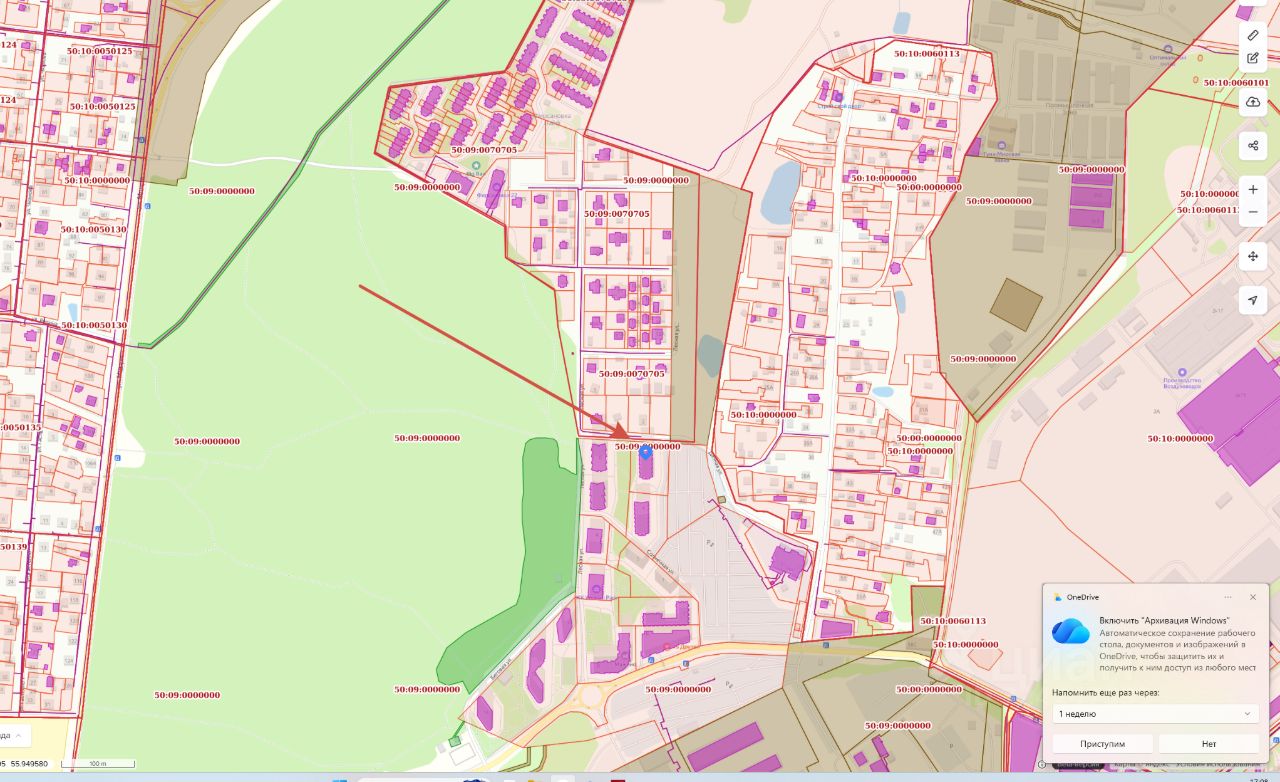Click the large OneDrive cloud logo
Image resolution: width=1280 pixels, height=782 pixels.
click(x=1070, y=631)
